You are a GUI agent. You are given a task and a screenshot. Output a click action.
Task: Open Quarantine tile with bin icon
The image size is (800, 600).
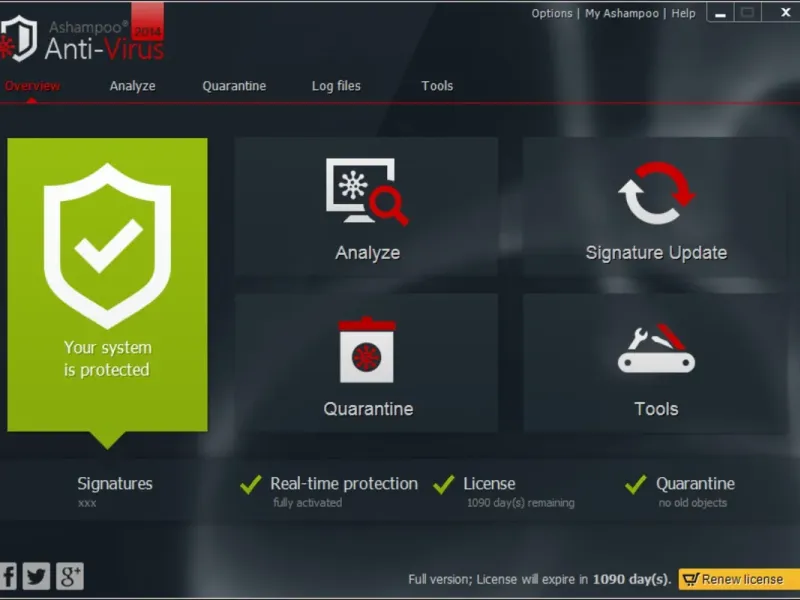[366, 363]
